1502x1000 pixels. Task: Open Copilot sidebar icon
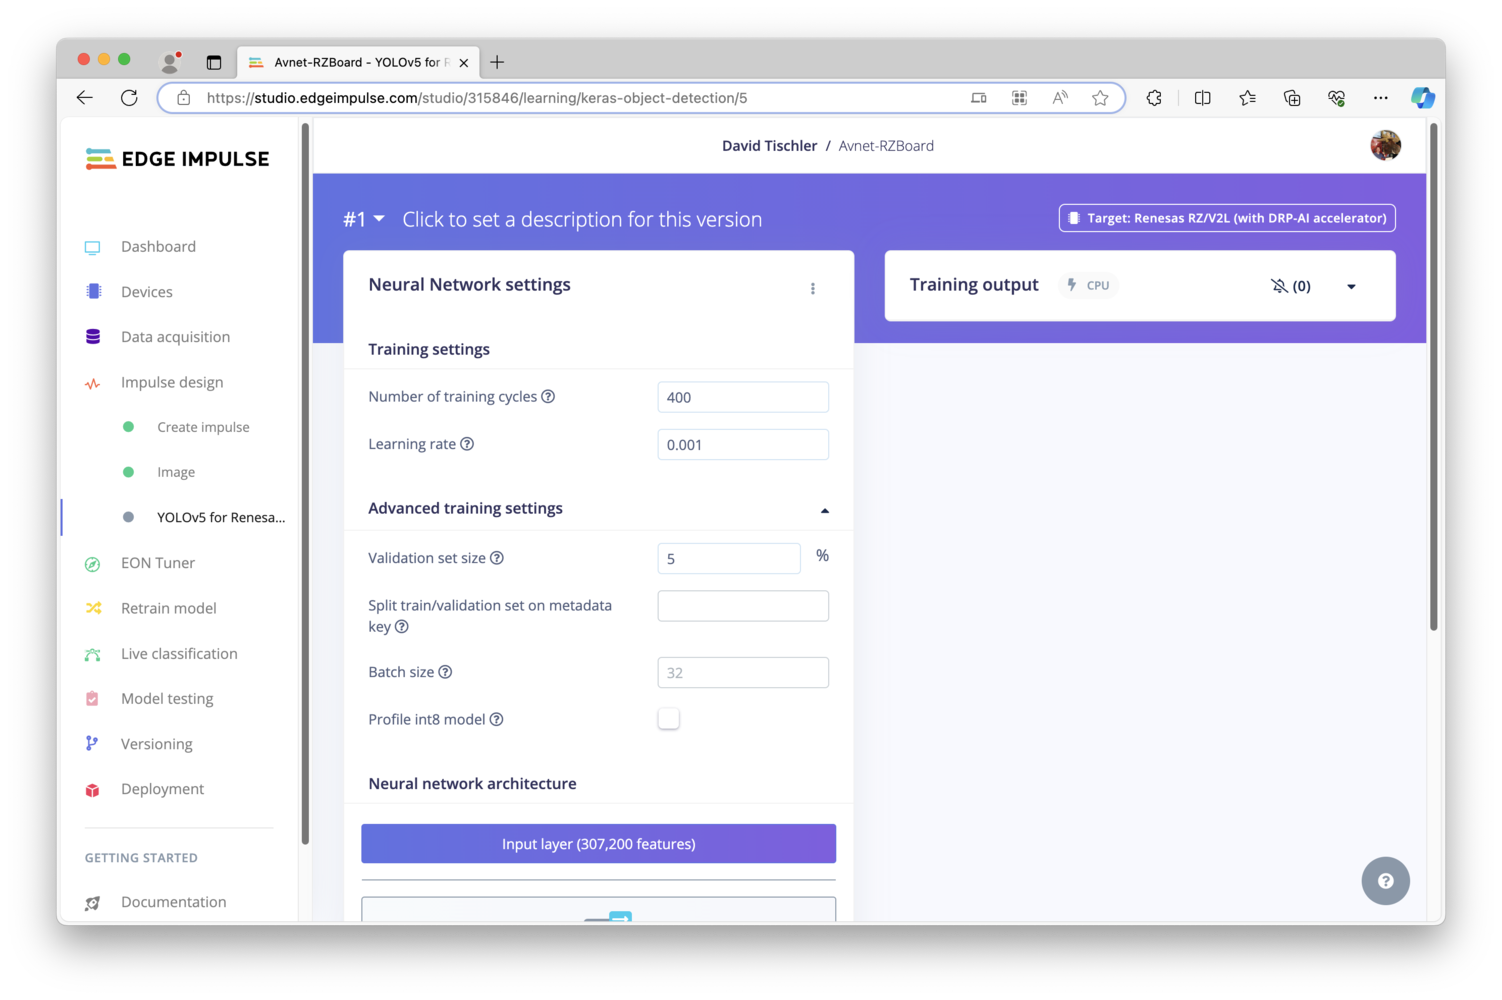tap(1423, 98)
